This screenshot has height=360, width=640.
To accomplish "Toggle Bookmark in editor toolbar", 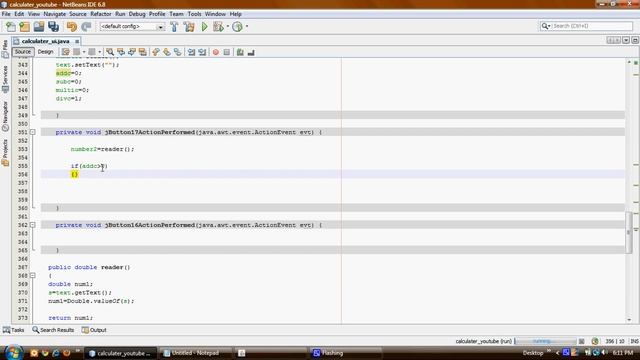I will click(x=178, y=52).
